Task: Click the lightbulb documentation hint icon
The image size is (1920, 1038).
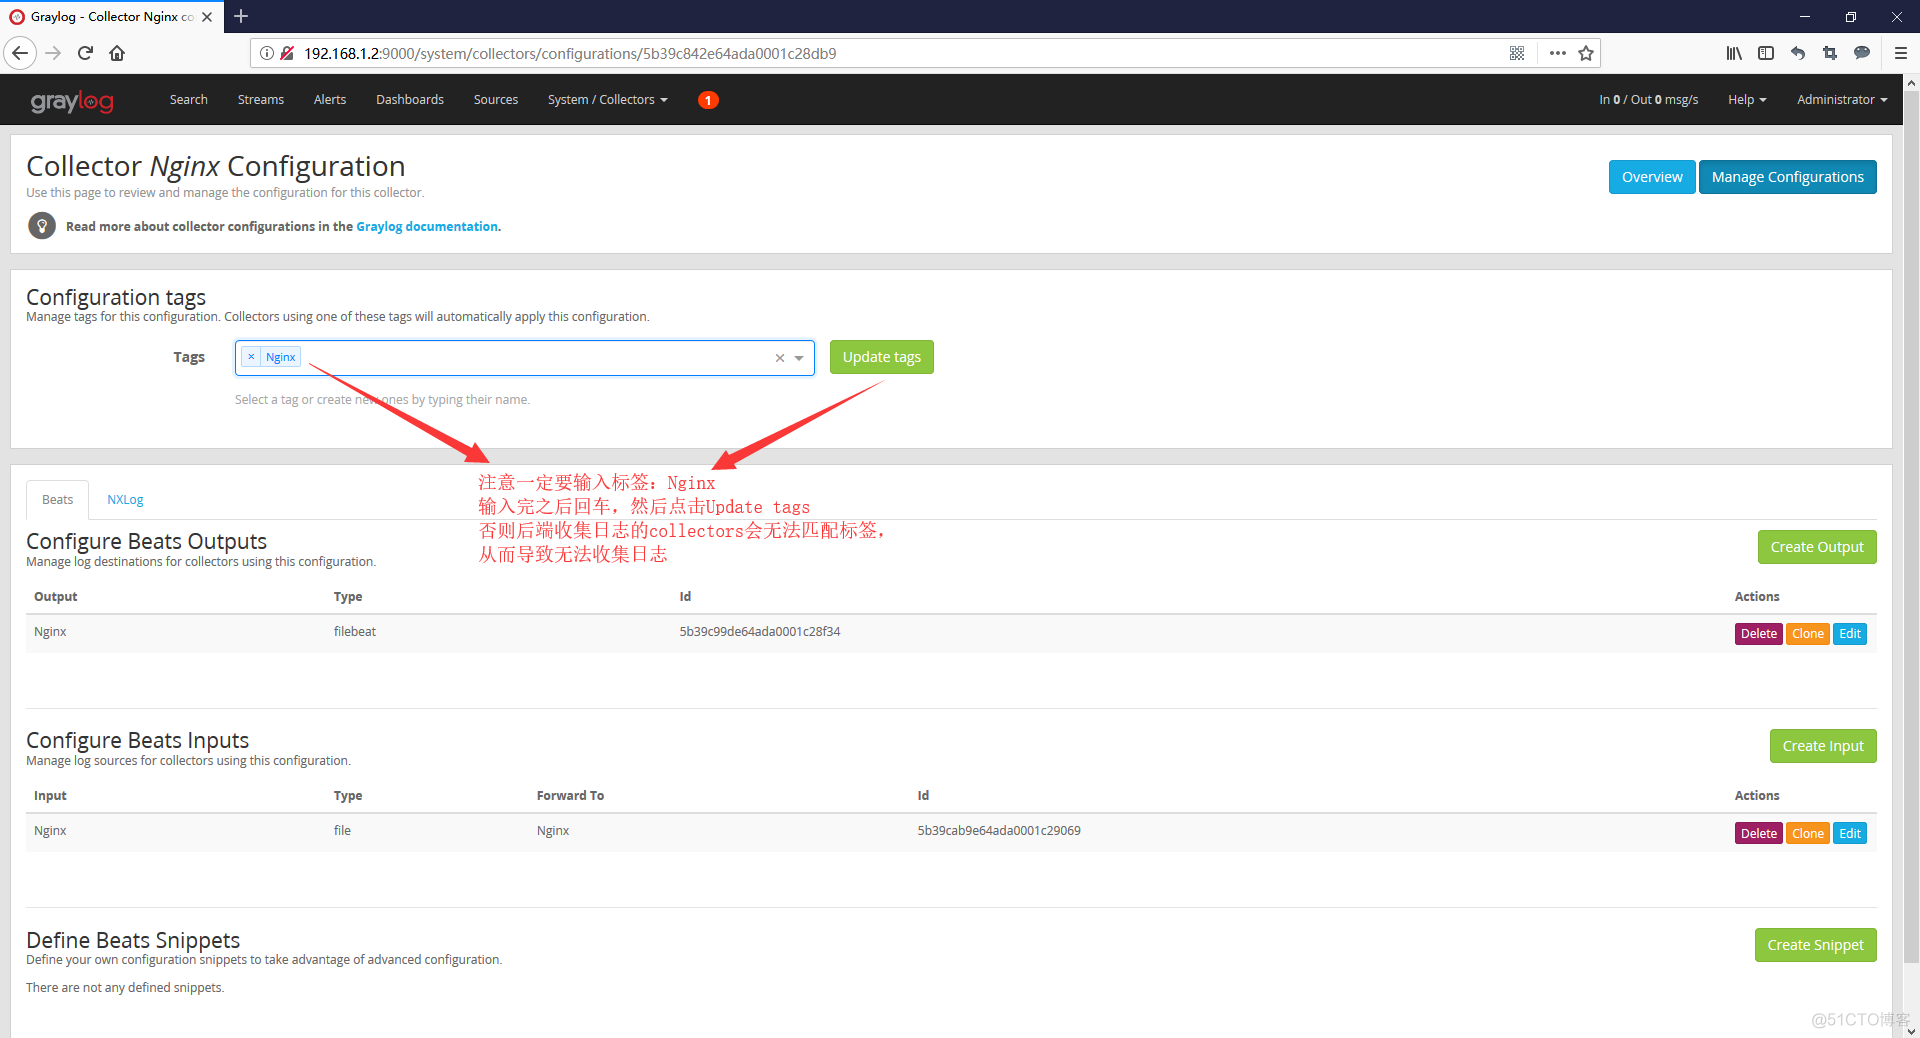Action: pyautogui.click(x=42, y=226)
